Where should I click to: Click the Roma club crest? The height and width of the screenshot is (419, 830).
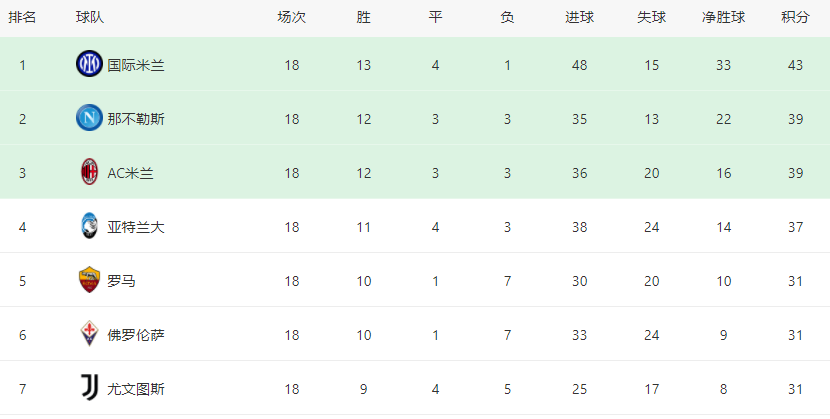89,280
